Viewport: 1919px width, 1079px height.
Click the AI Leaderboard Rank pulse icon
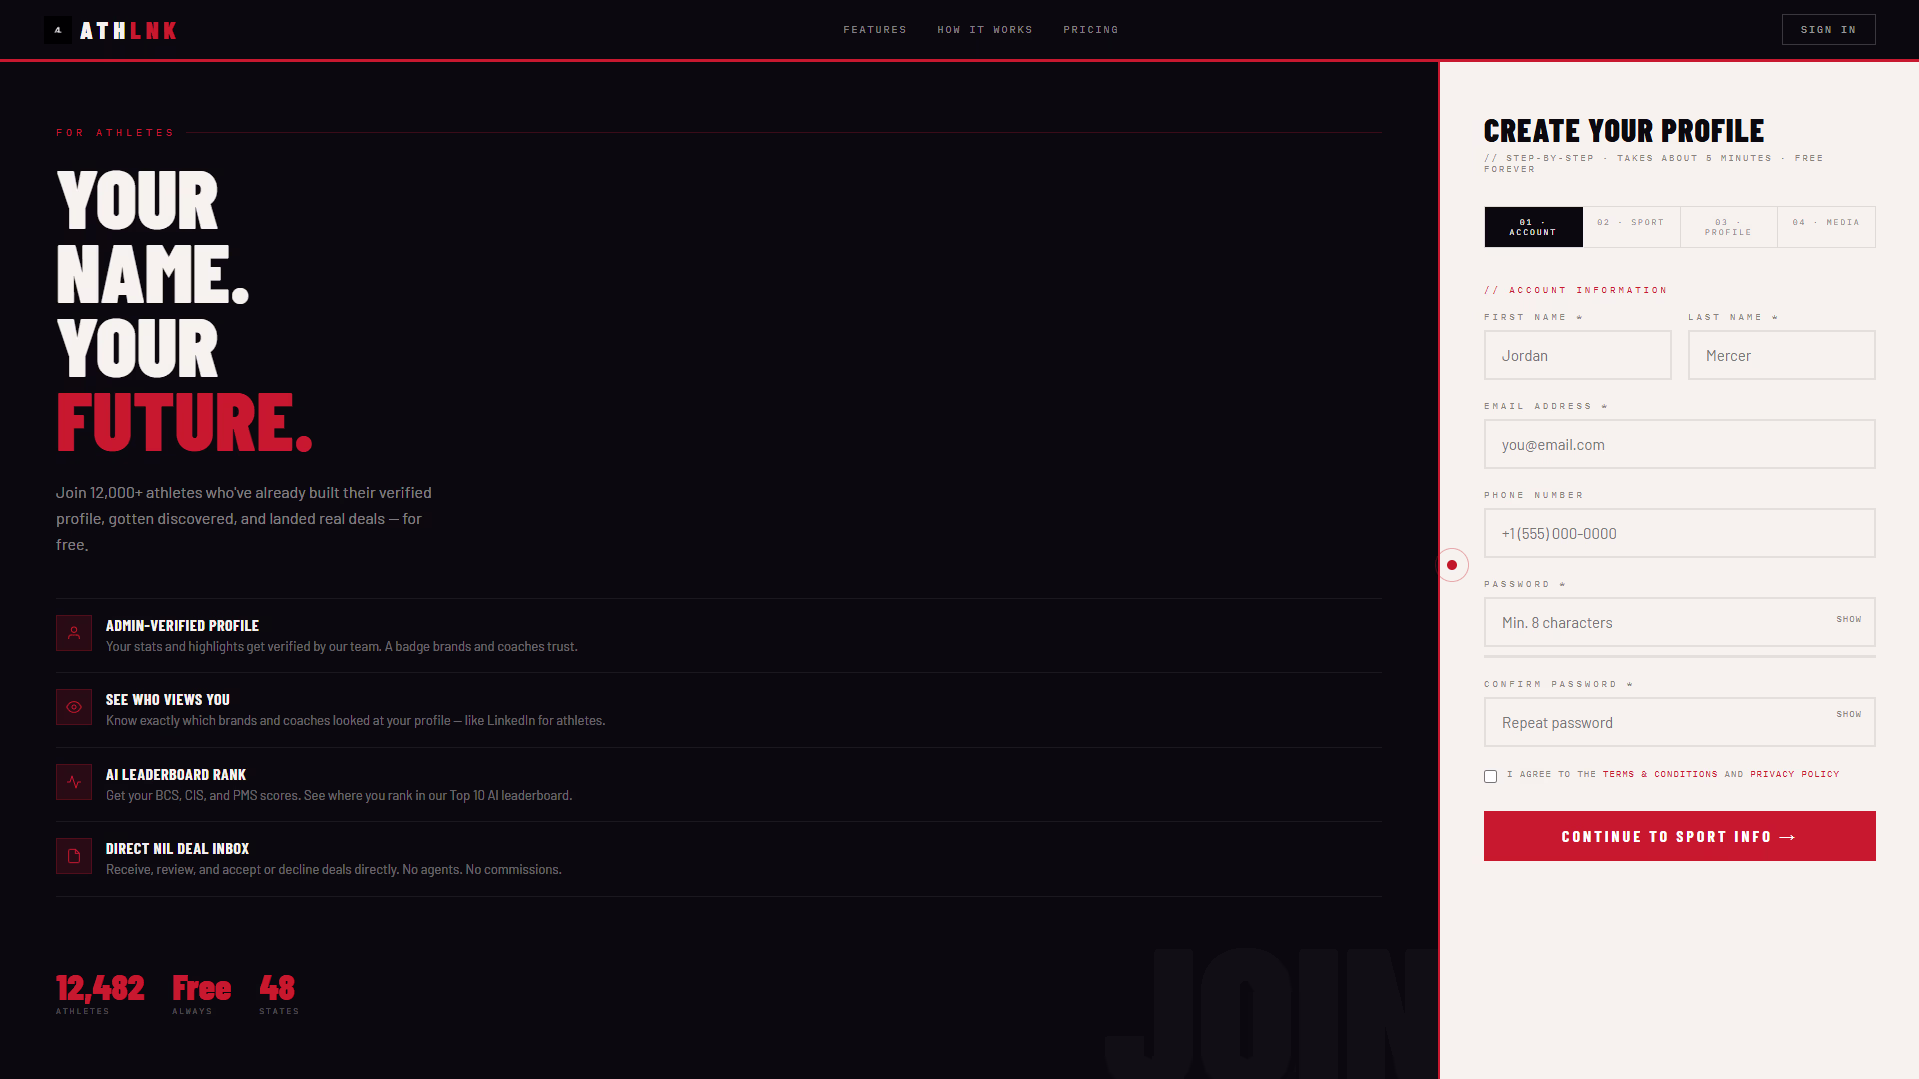pos(74,782)
